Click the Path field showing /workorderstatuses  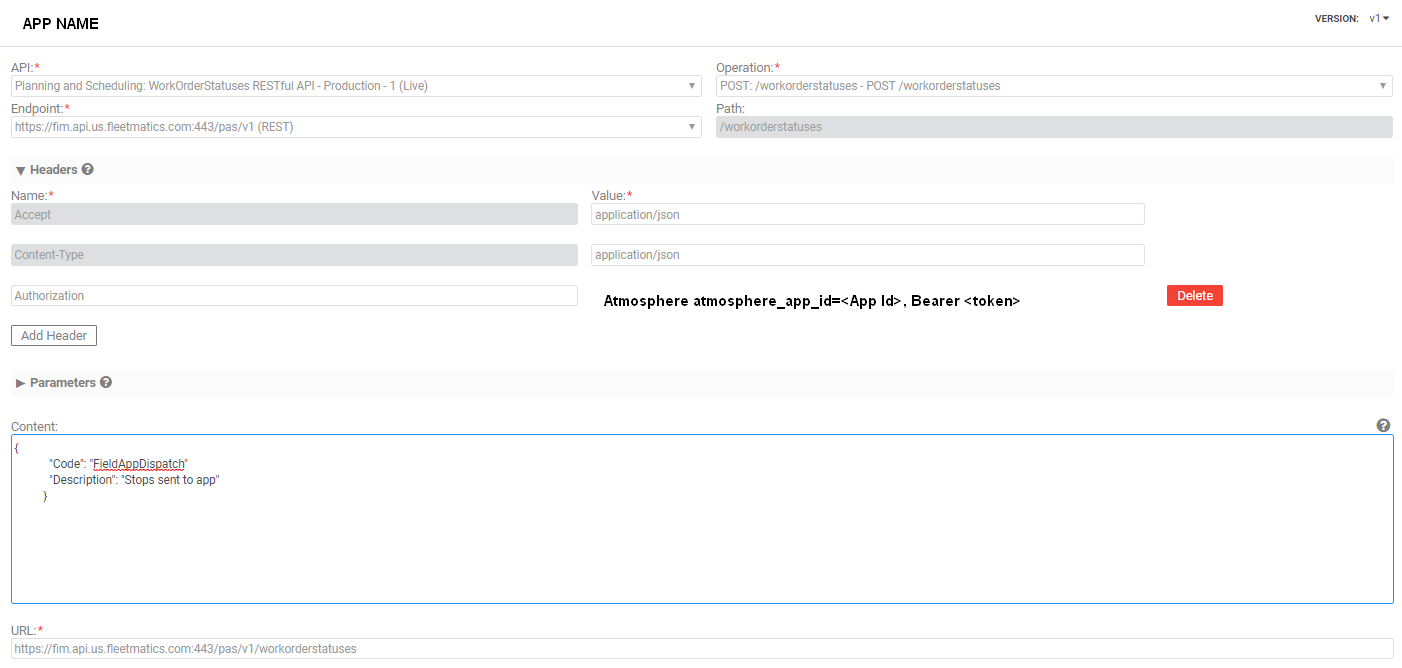1054,127
